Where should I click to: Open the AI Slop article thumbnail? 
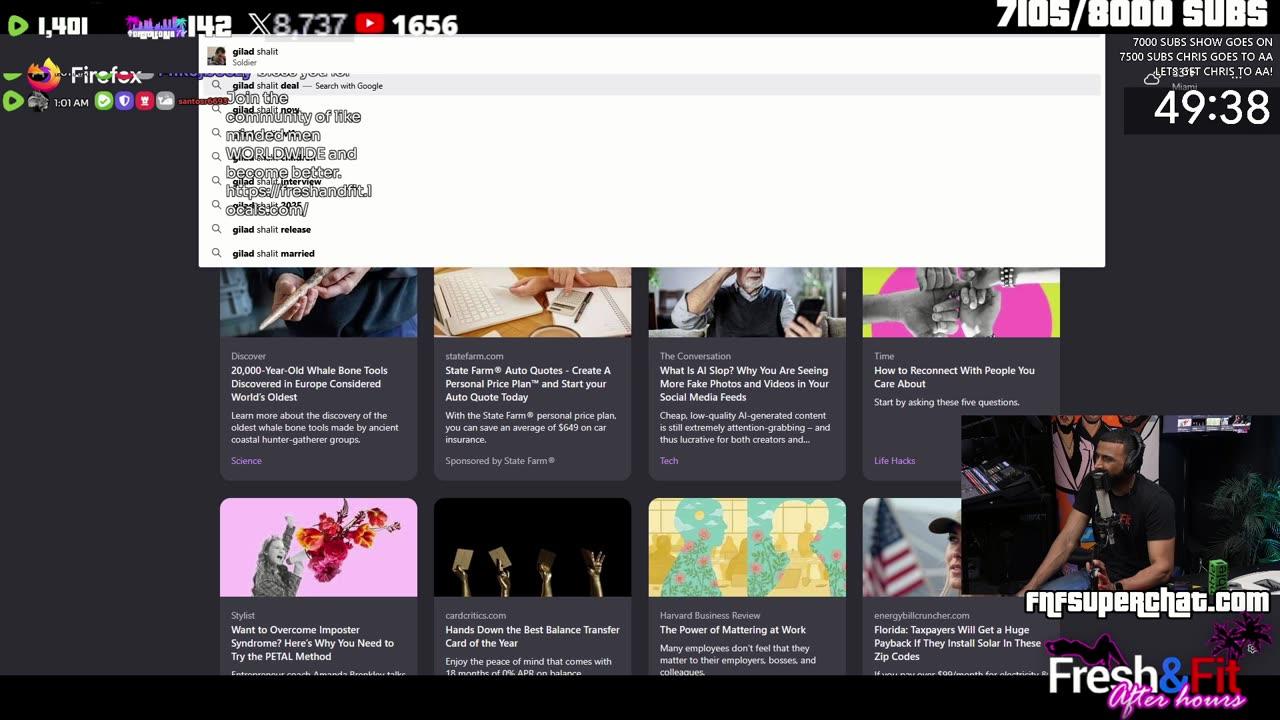click(x=747, y=302)
